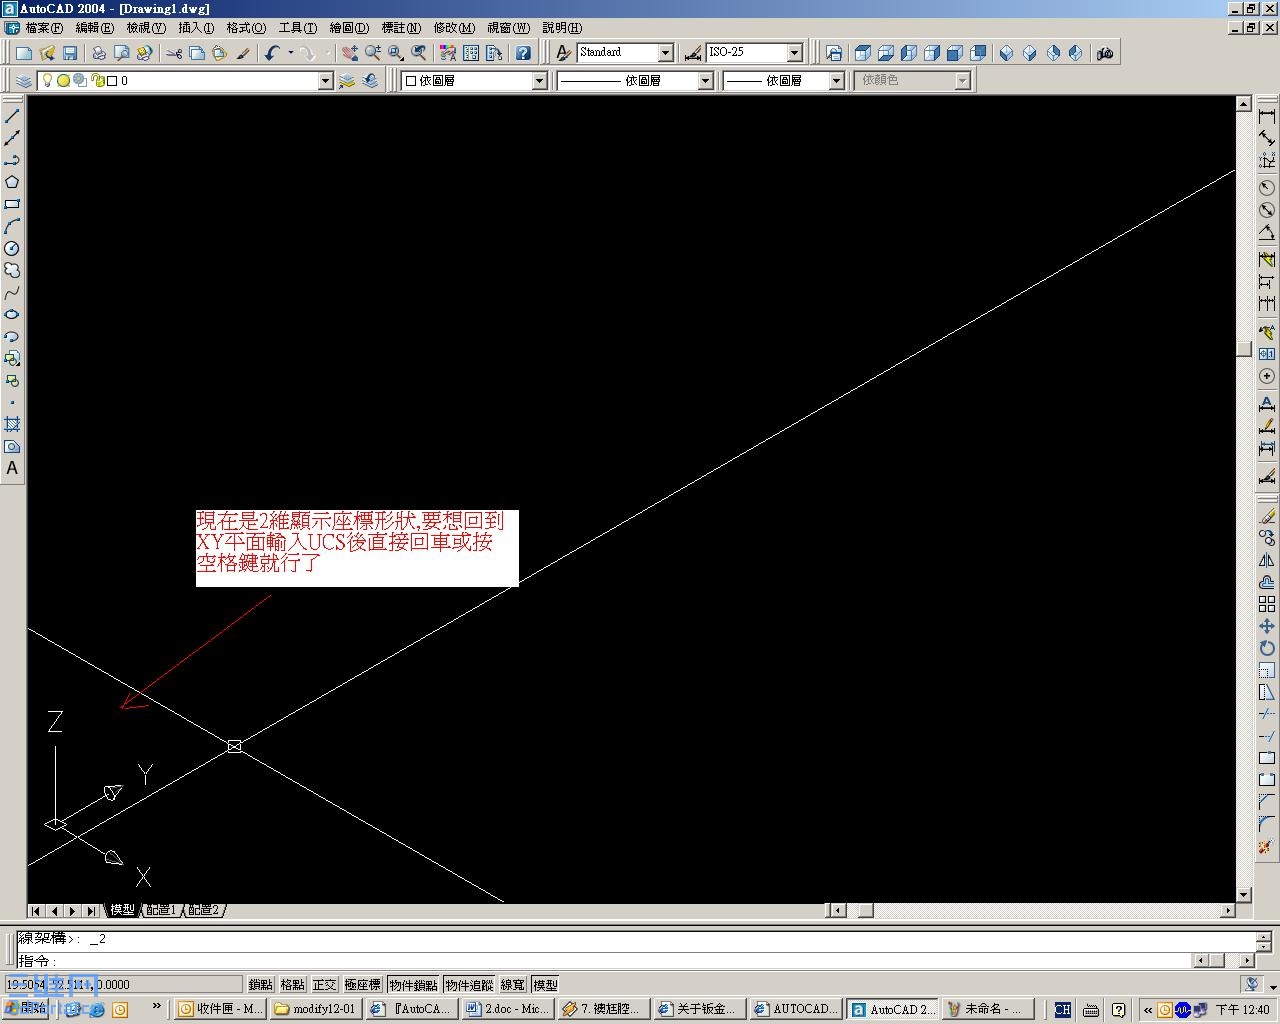Toggle the 鎖點 snap mode

point(261,985)
